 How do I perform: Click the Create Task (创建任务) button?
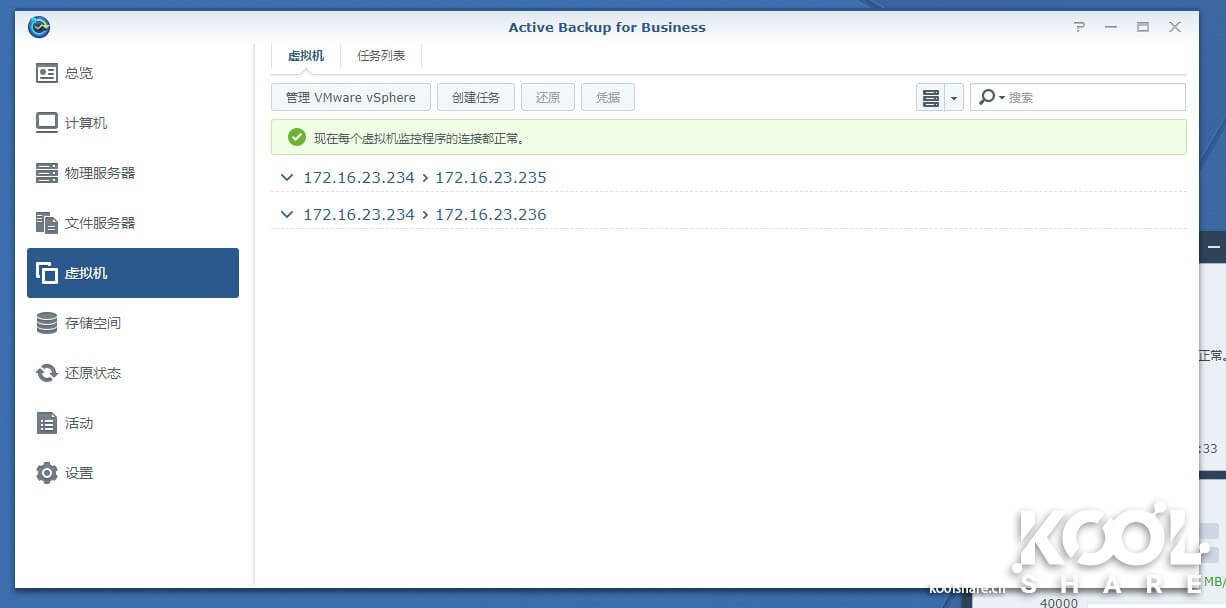click(476, 97)
